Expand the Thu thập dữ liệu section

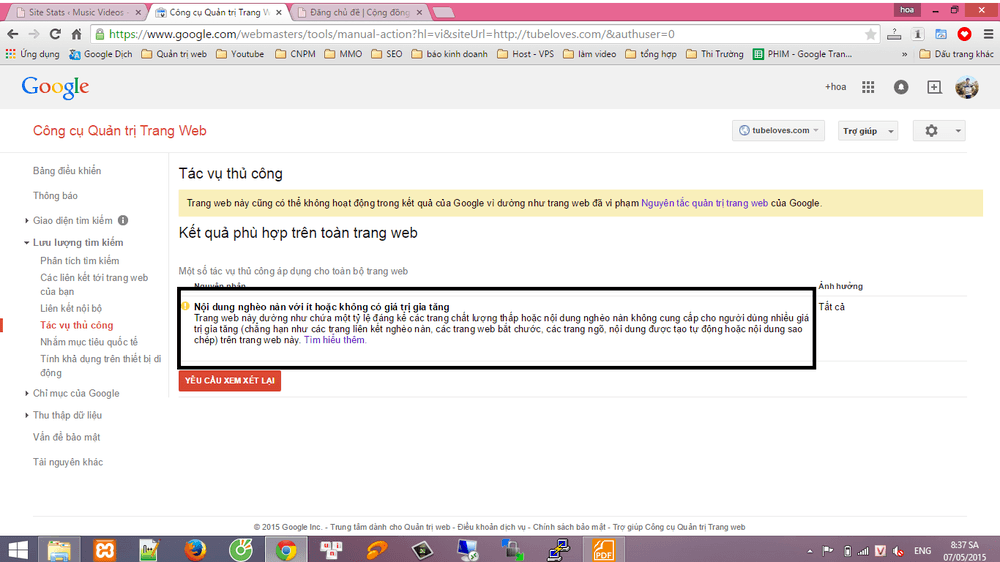(27, 415)
